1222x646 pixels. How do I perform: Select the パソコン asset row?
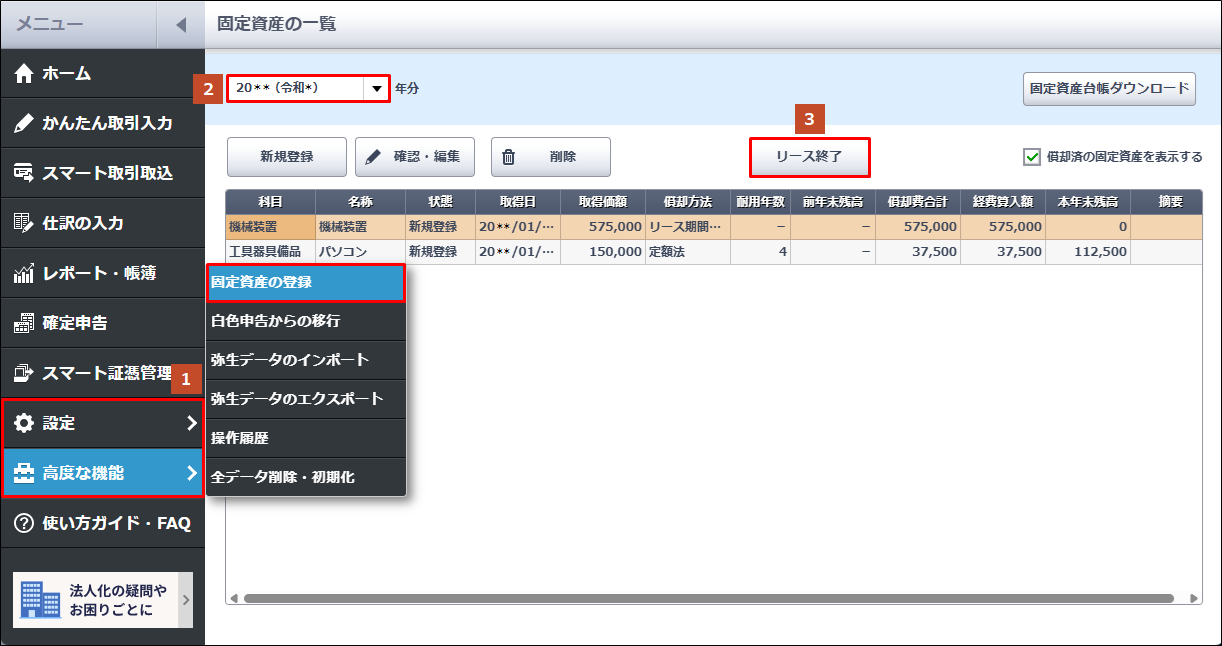point(343,252)
